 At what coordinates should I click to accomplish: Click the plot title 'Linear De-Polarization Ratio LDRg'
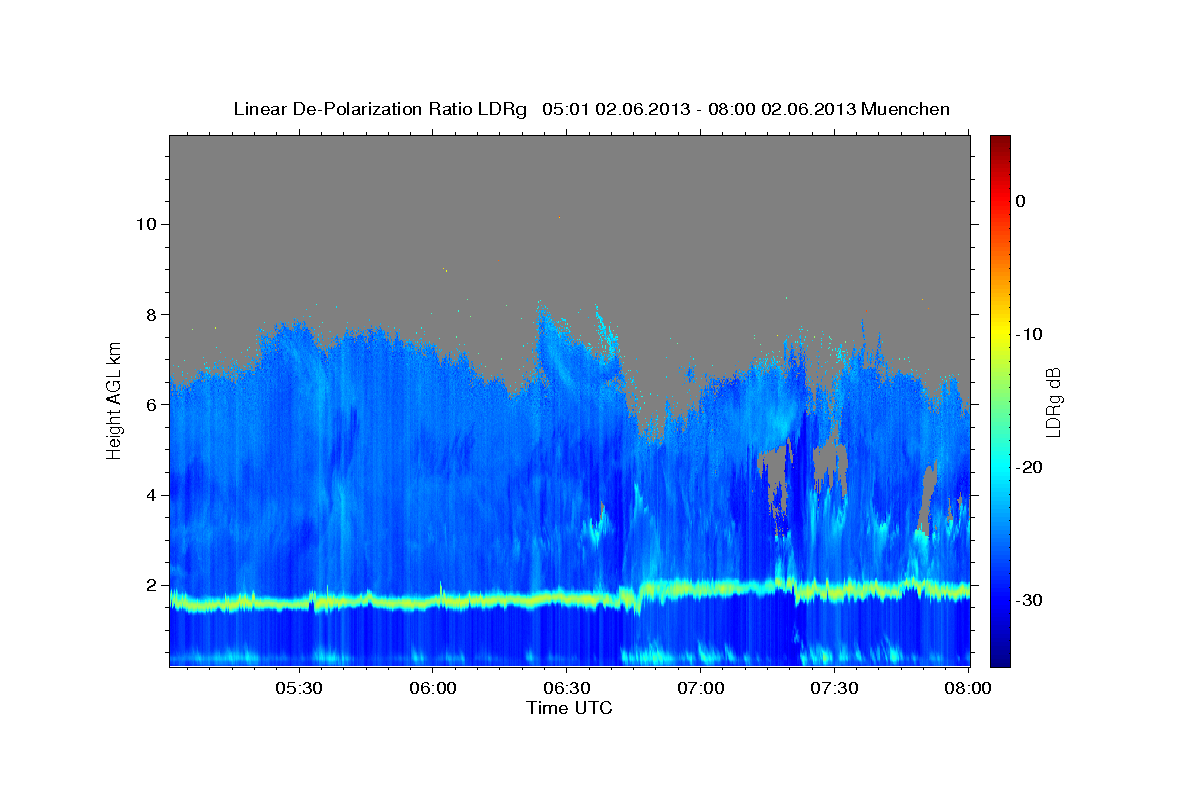[379, 109]
